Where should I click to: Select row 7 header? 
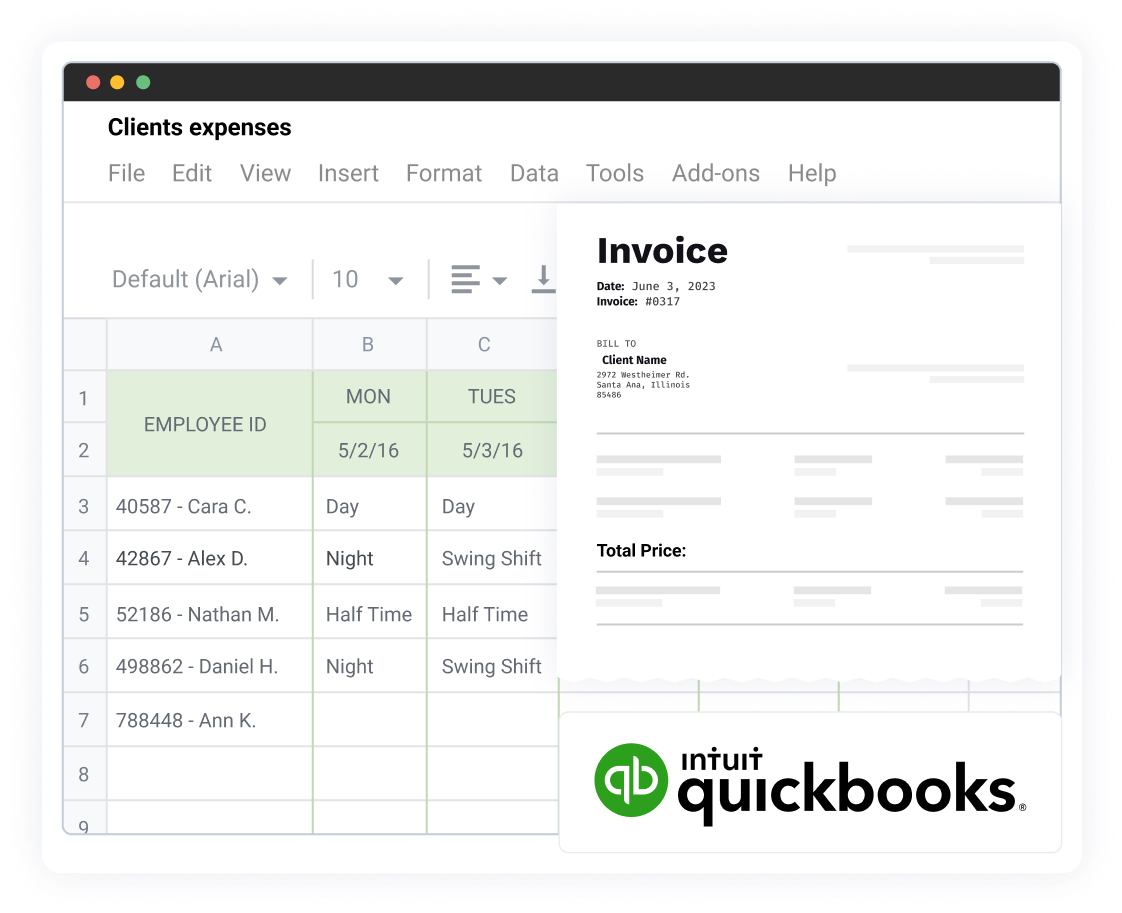84,720
